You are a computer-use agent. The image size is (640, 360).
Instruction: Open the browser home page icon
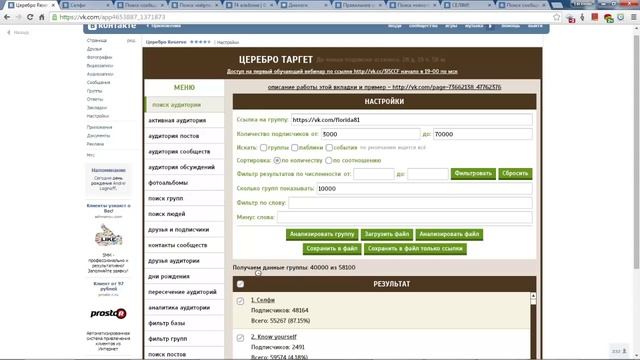pyautogui.click(x=42, y=17)
